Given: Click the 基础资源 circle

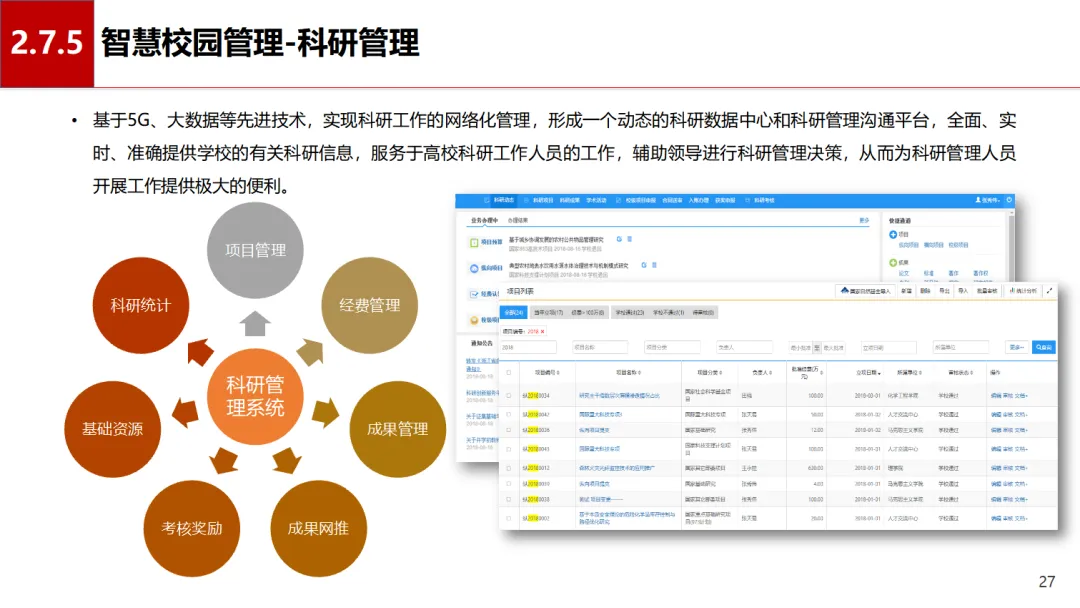Looking at the screenshot, I should (112, 429).
